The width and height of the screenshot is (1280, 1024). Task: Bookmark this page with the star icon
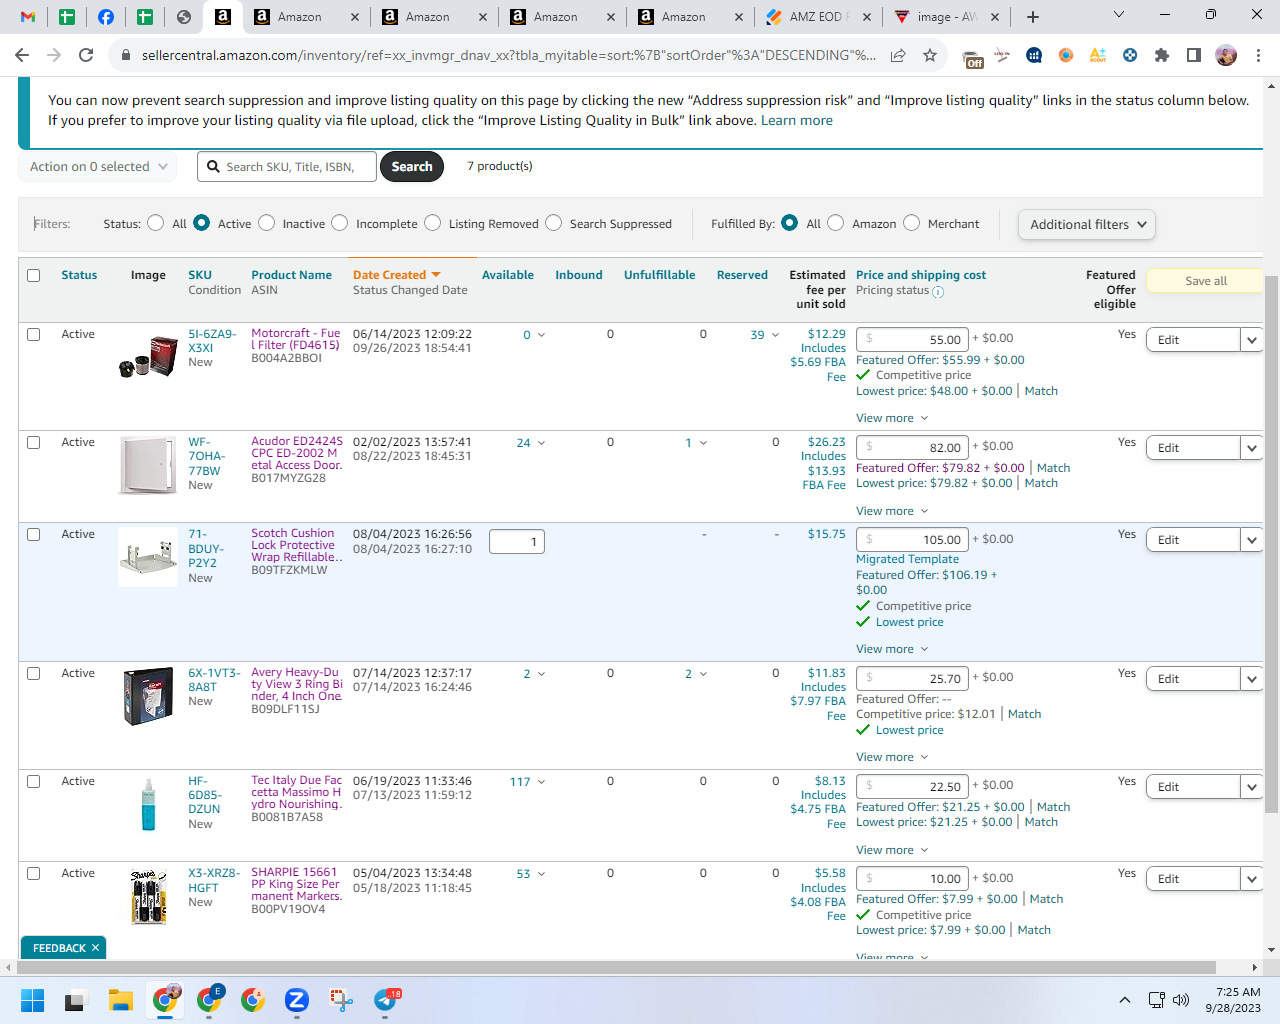coord(930,55)
